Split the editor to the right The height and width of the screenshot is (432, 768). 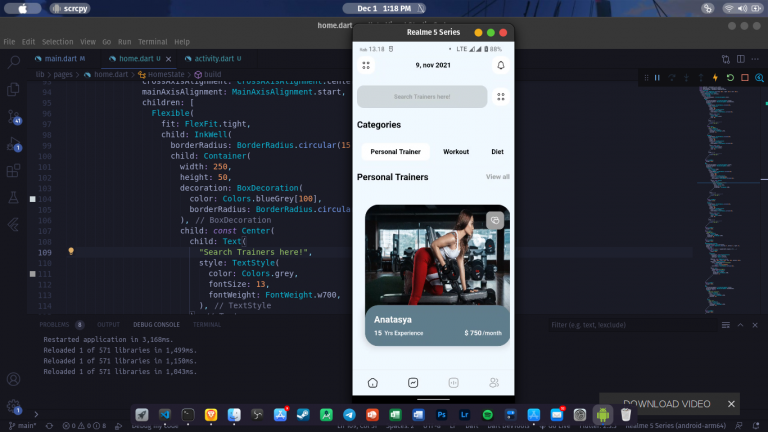point(741,59)
